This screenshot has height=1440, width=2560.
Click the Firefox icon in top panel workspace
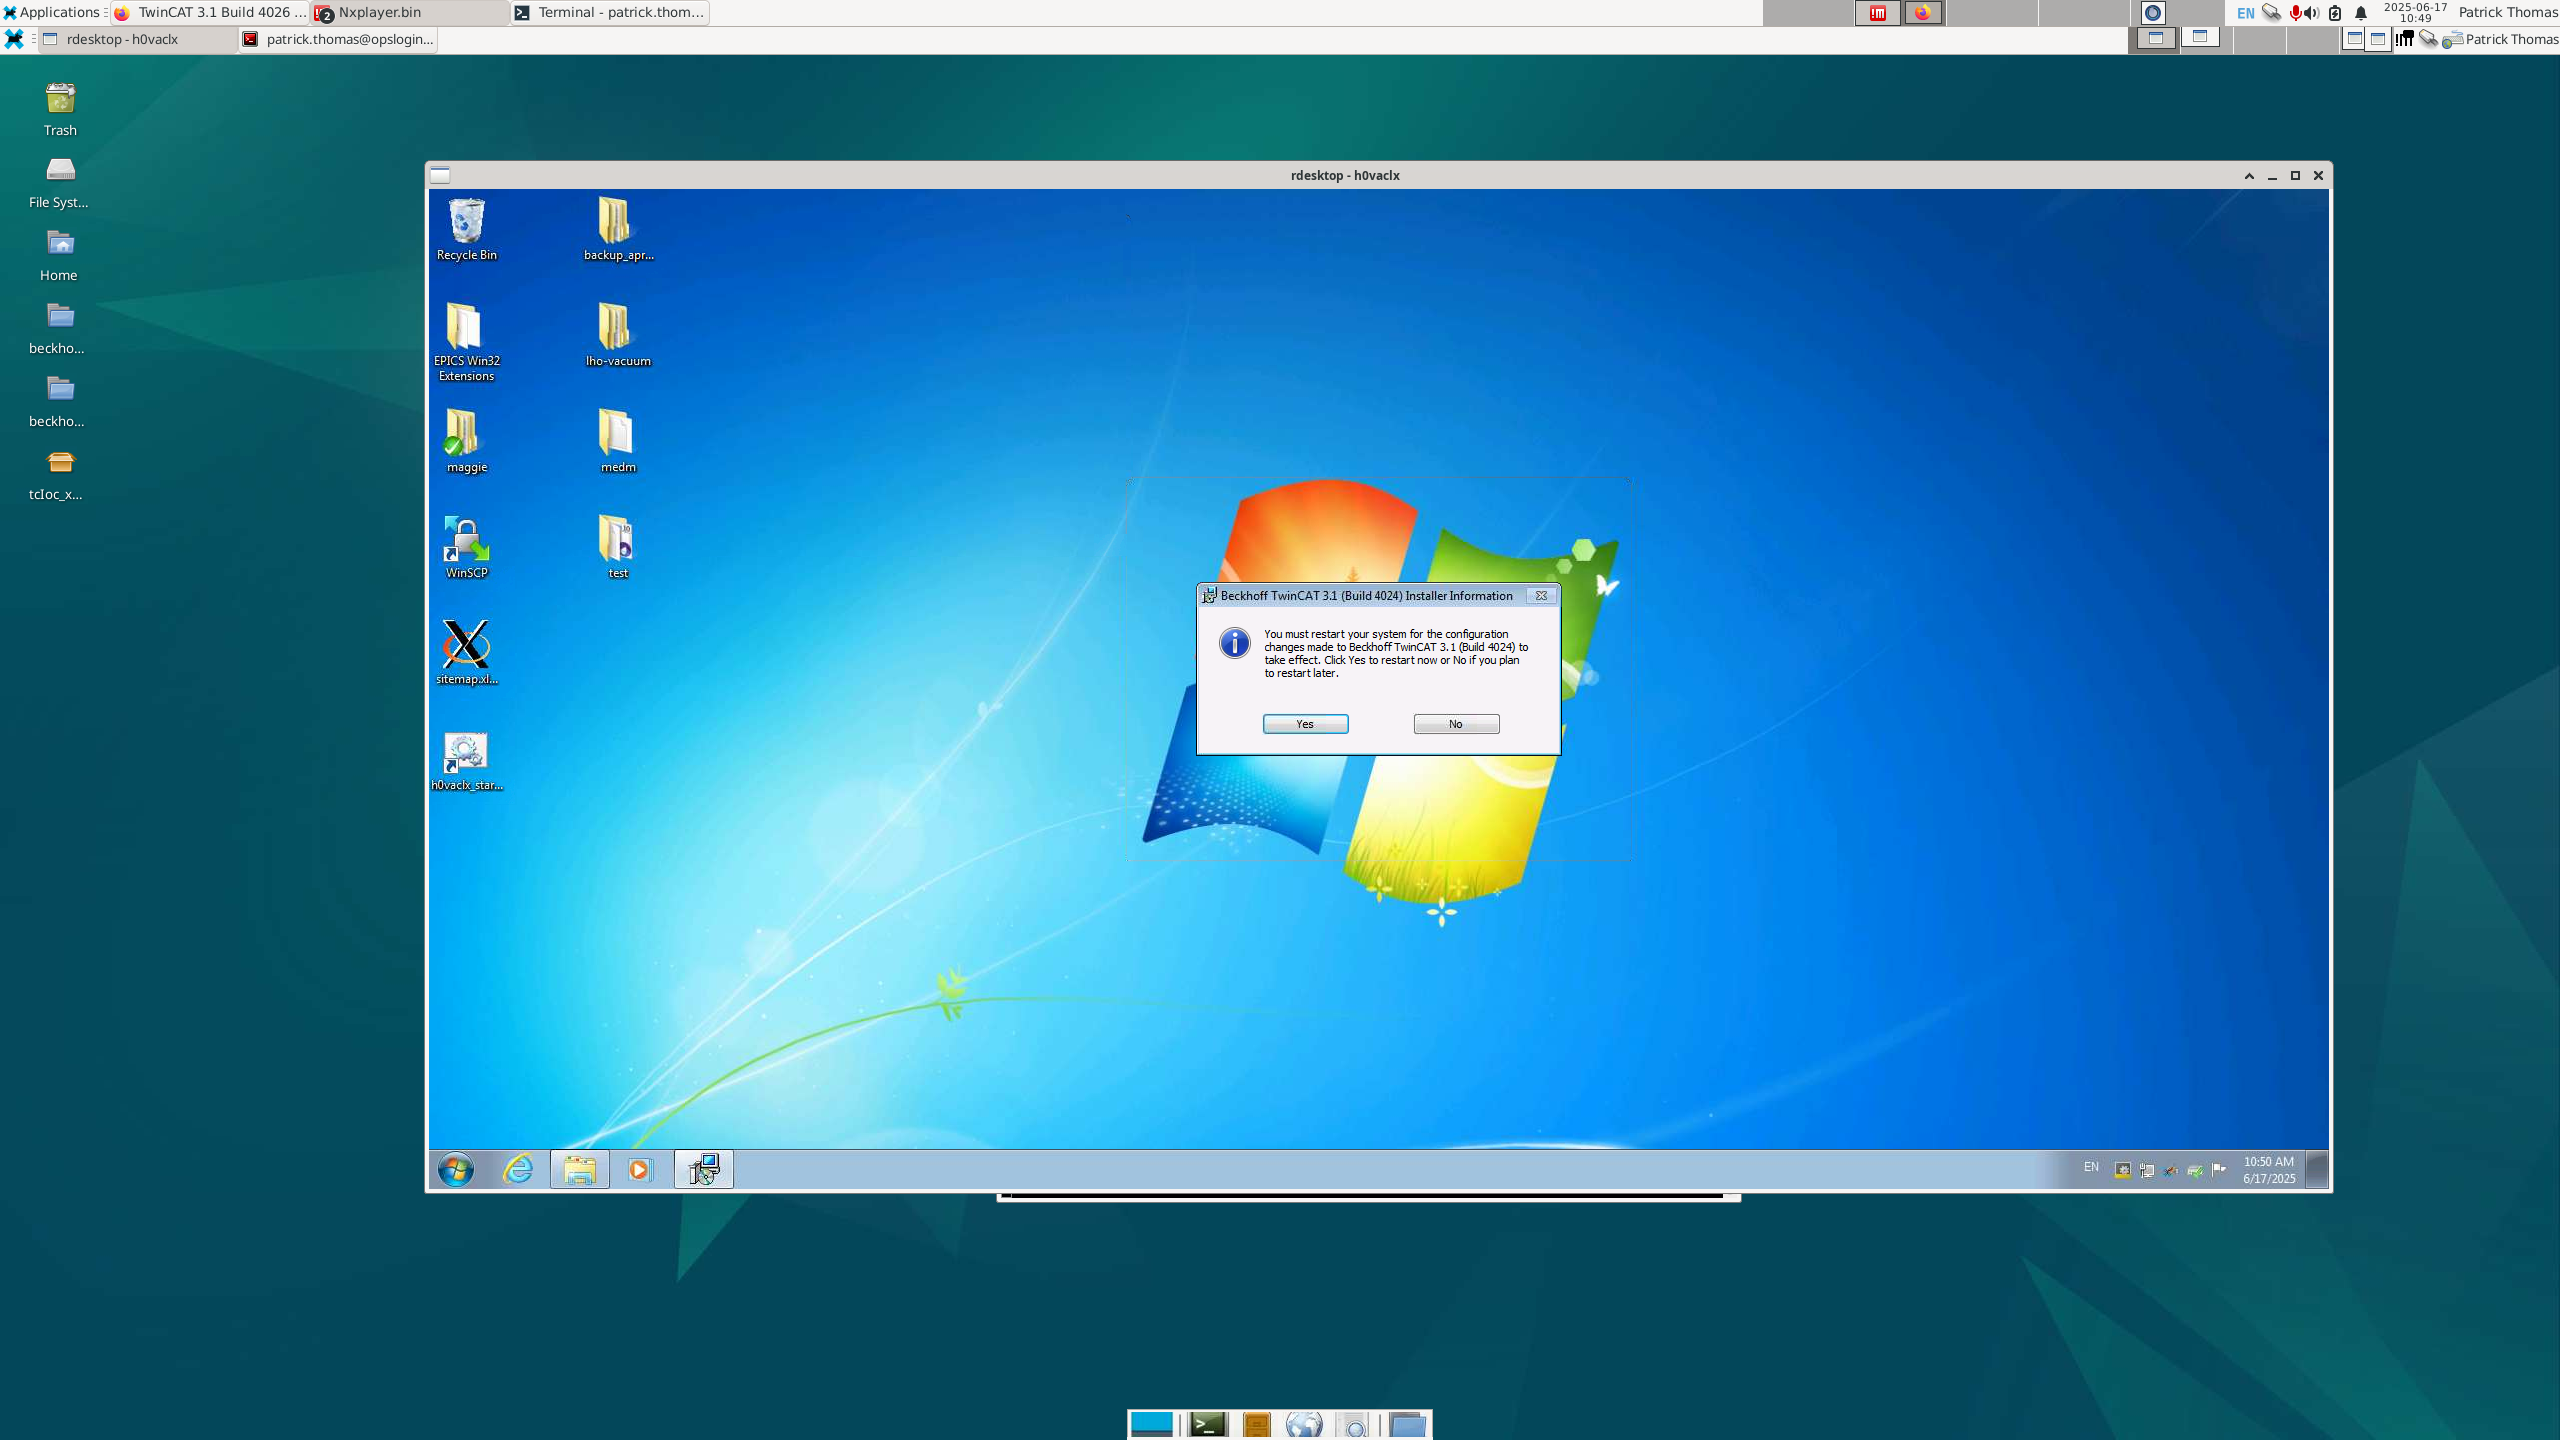click(1922, 13)
